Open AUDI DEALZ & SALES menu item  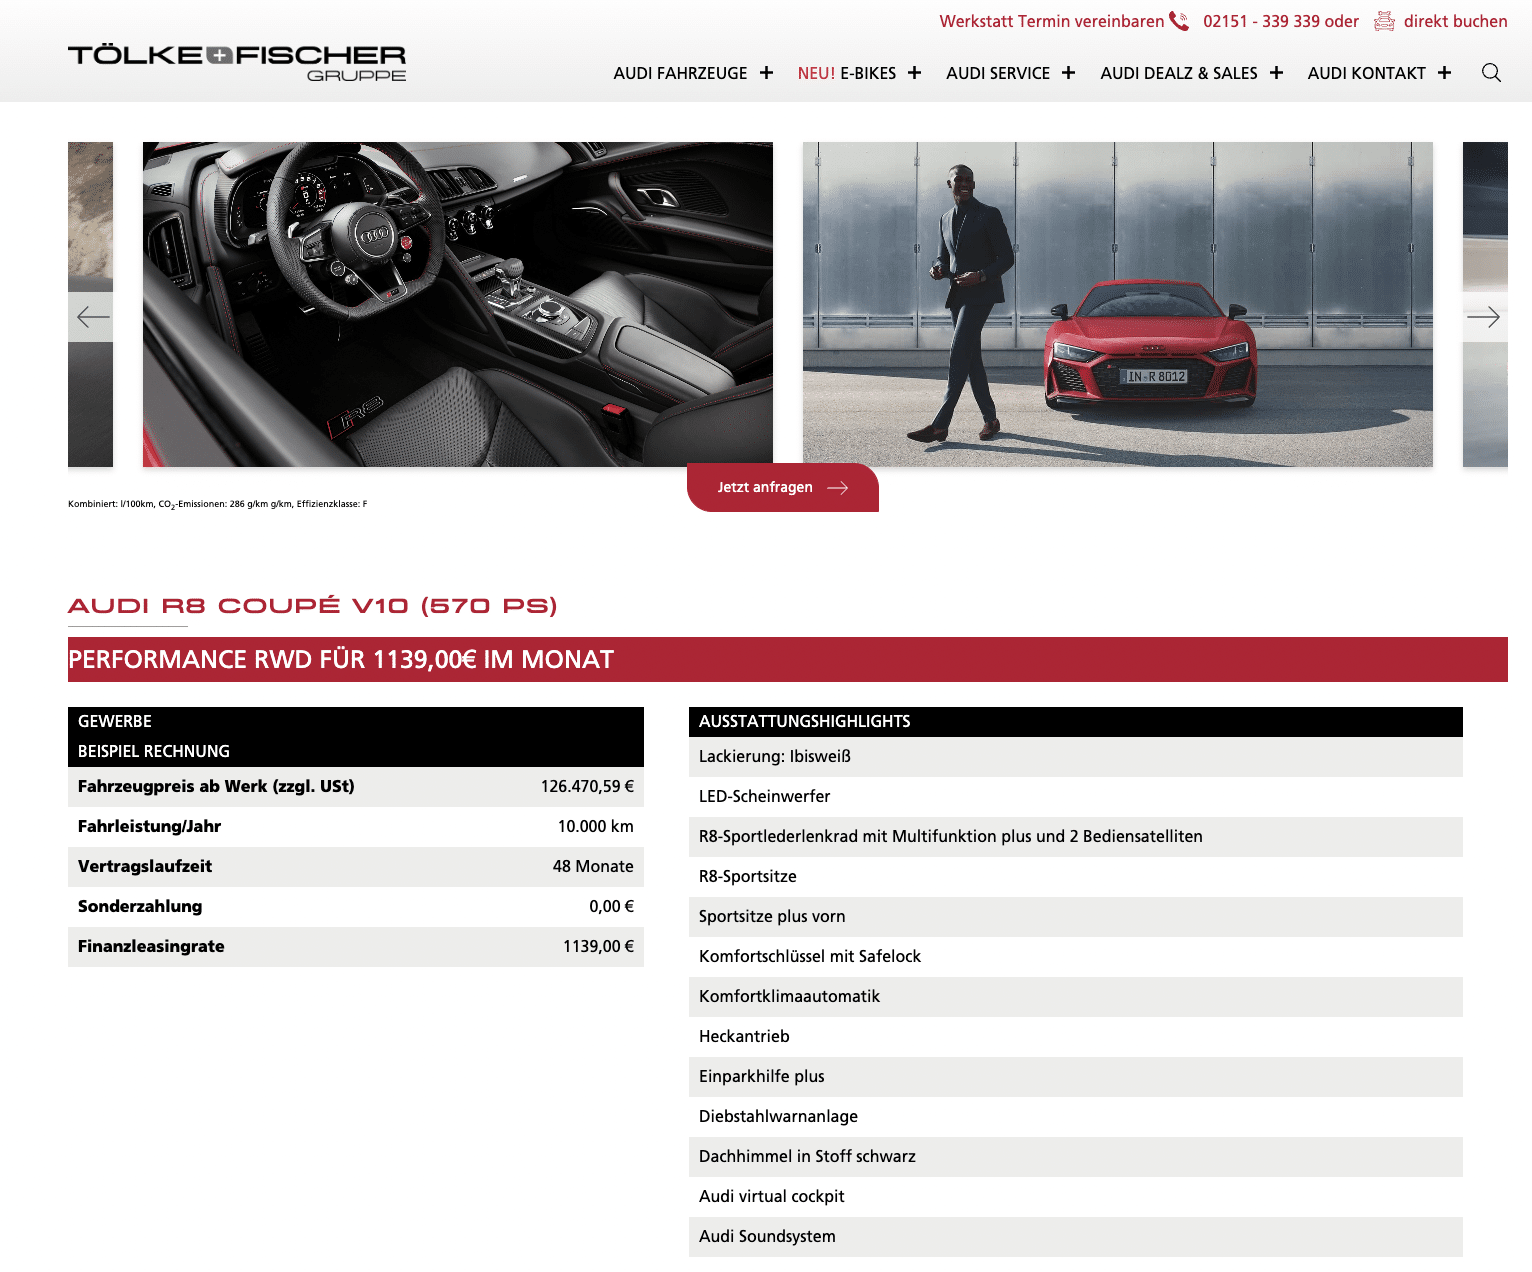point(1179,73)
